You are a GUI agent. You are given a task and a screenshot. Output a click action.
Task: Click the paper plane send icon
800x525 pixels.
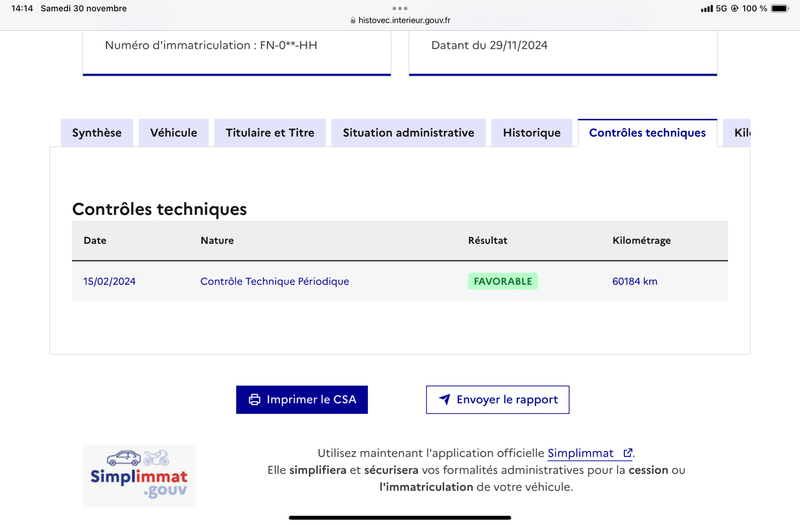pos(444,399)
